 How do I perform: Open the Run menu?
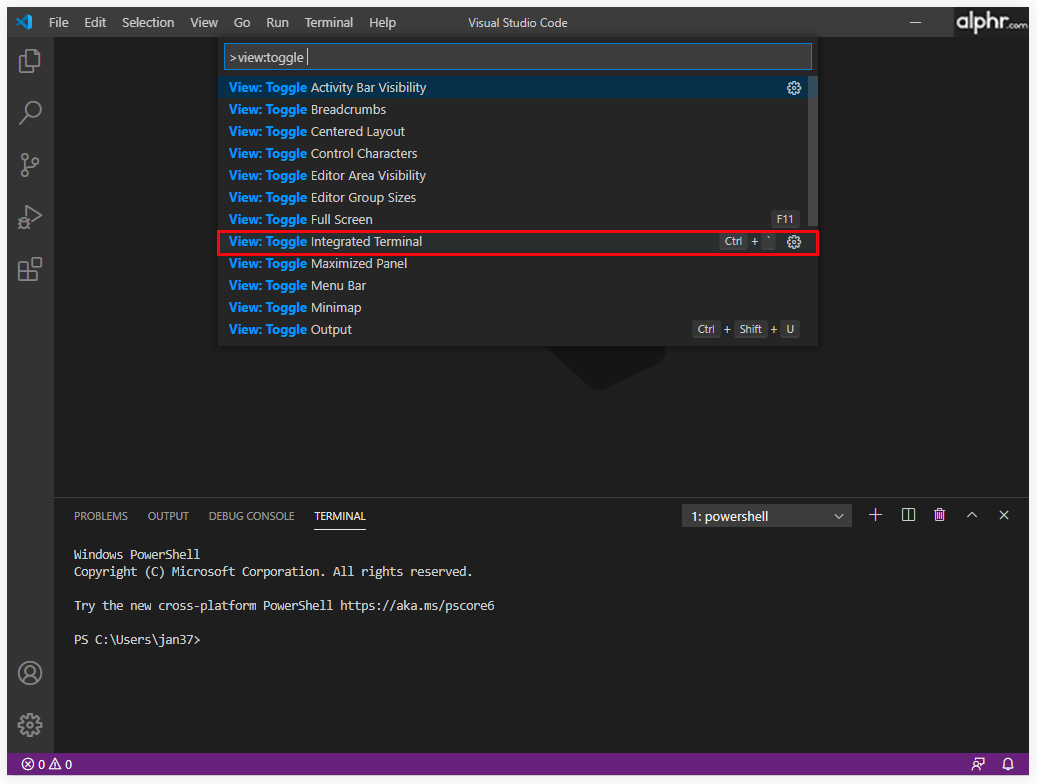coord(277,22)
